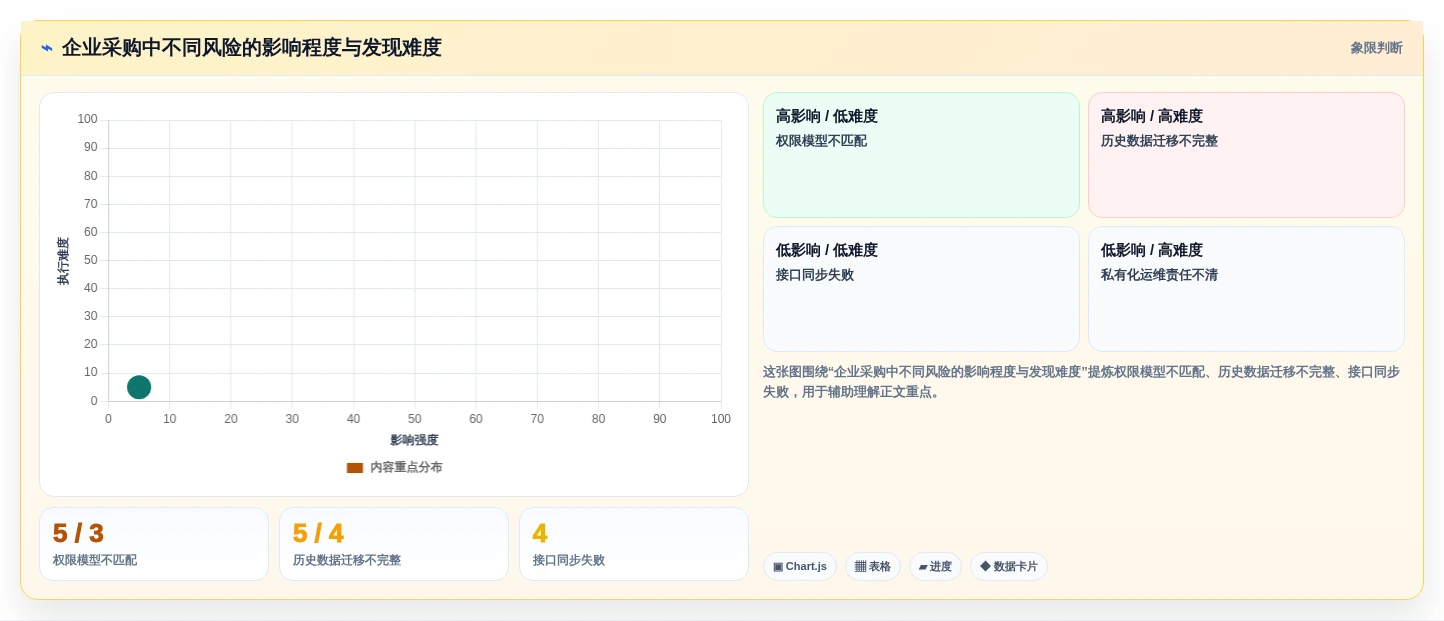This screenshot has height=621, width=1444.
Task: Click the 进度 tag chip
Action: pyautogui.click(x=935, y=567)
